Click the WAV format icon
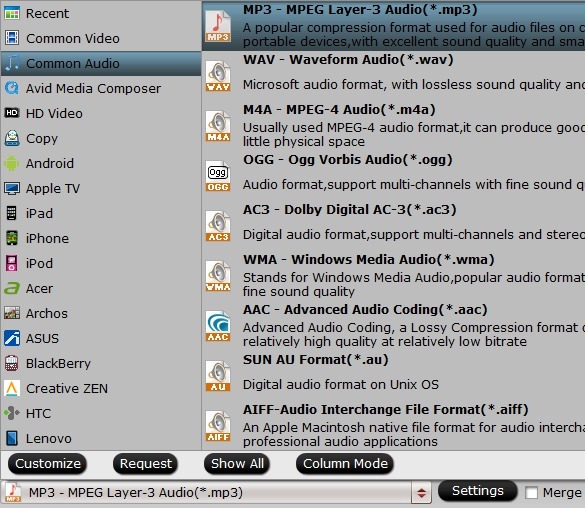This screenshot has height=508, width=585. pos(218,76)
